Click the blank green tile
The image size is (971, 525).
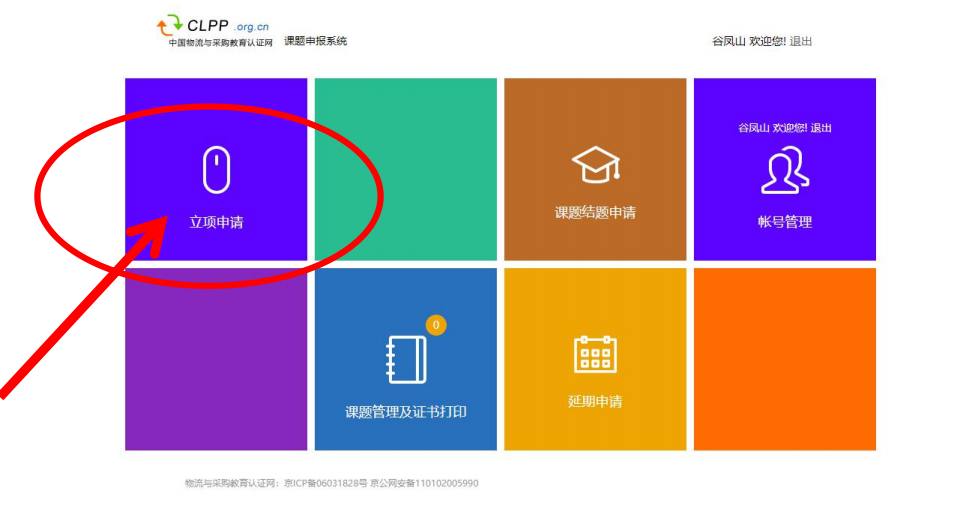(x=406, y=169)
